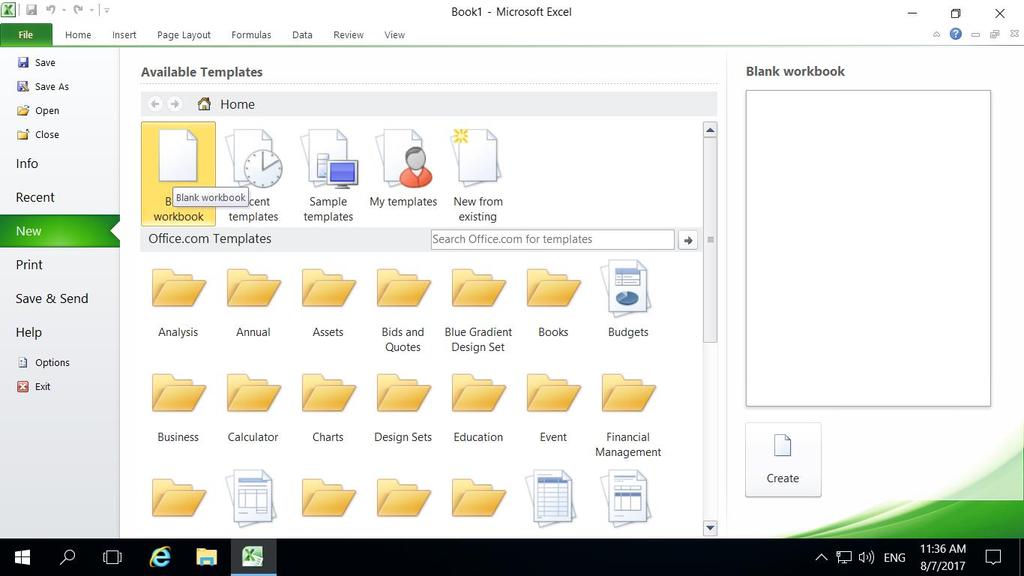The width and height of the screenshot is (1024, 576).
Task: Switch to the Home tab
Action: click(78, 35)
